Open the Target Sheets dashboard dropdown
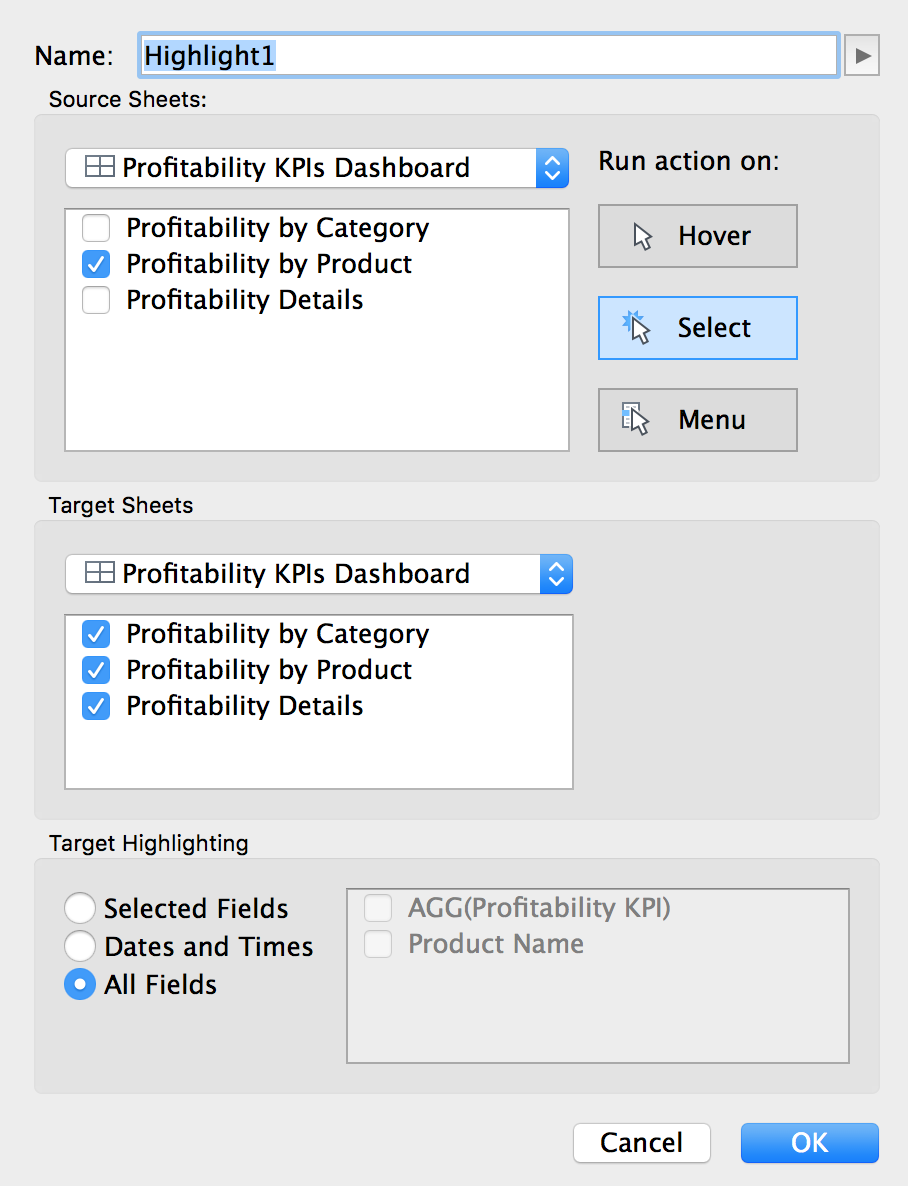The image size is (908, 1186). pyautogui.click(x=319, y=574)
